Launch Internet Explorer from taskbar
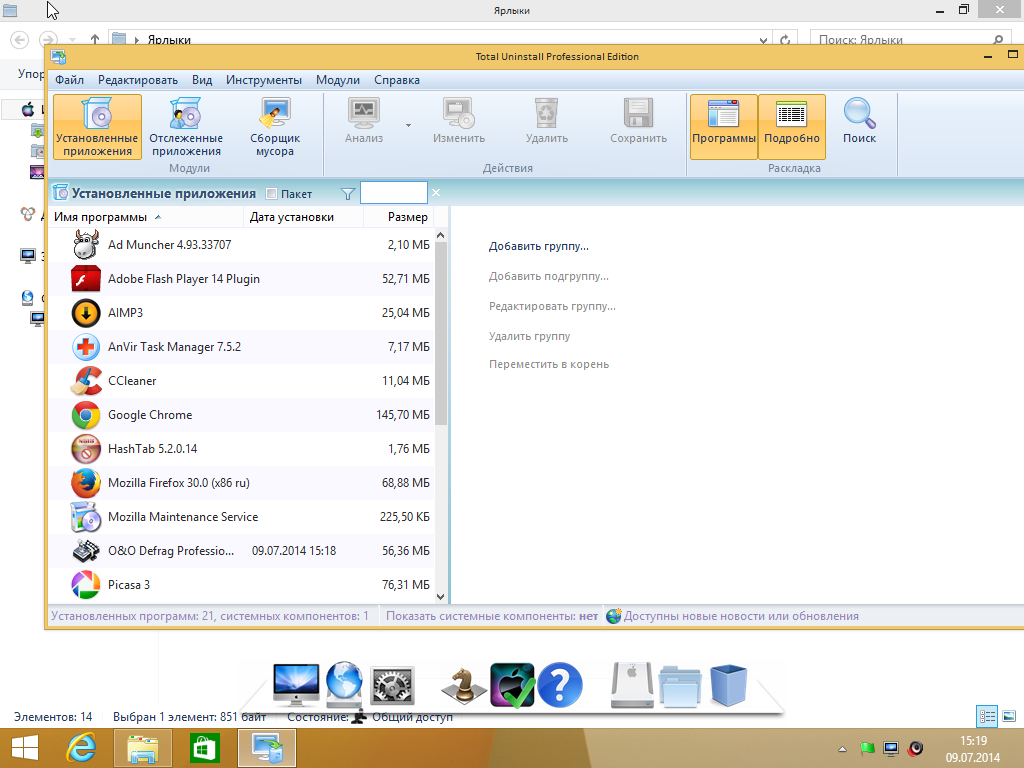This screenshot has height=768, width=1024. click(81, 748)
